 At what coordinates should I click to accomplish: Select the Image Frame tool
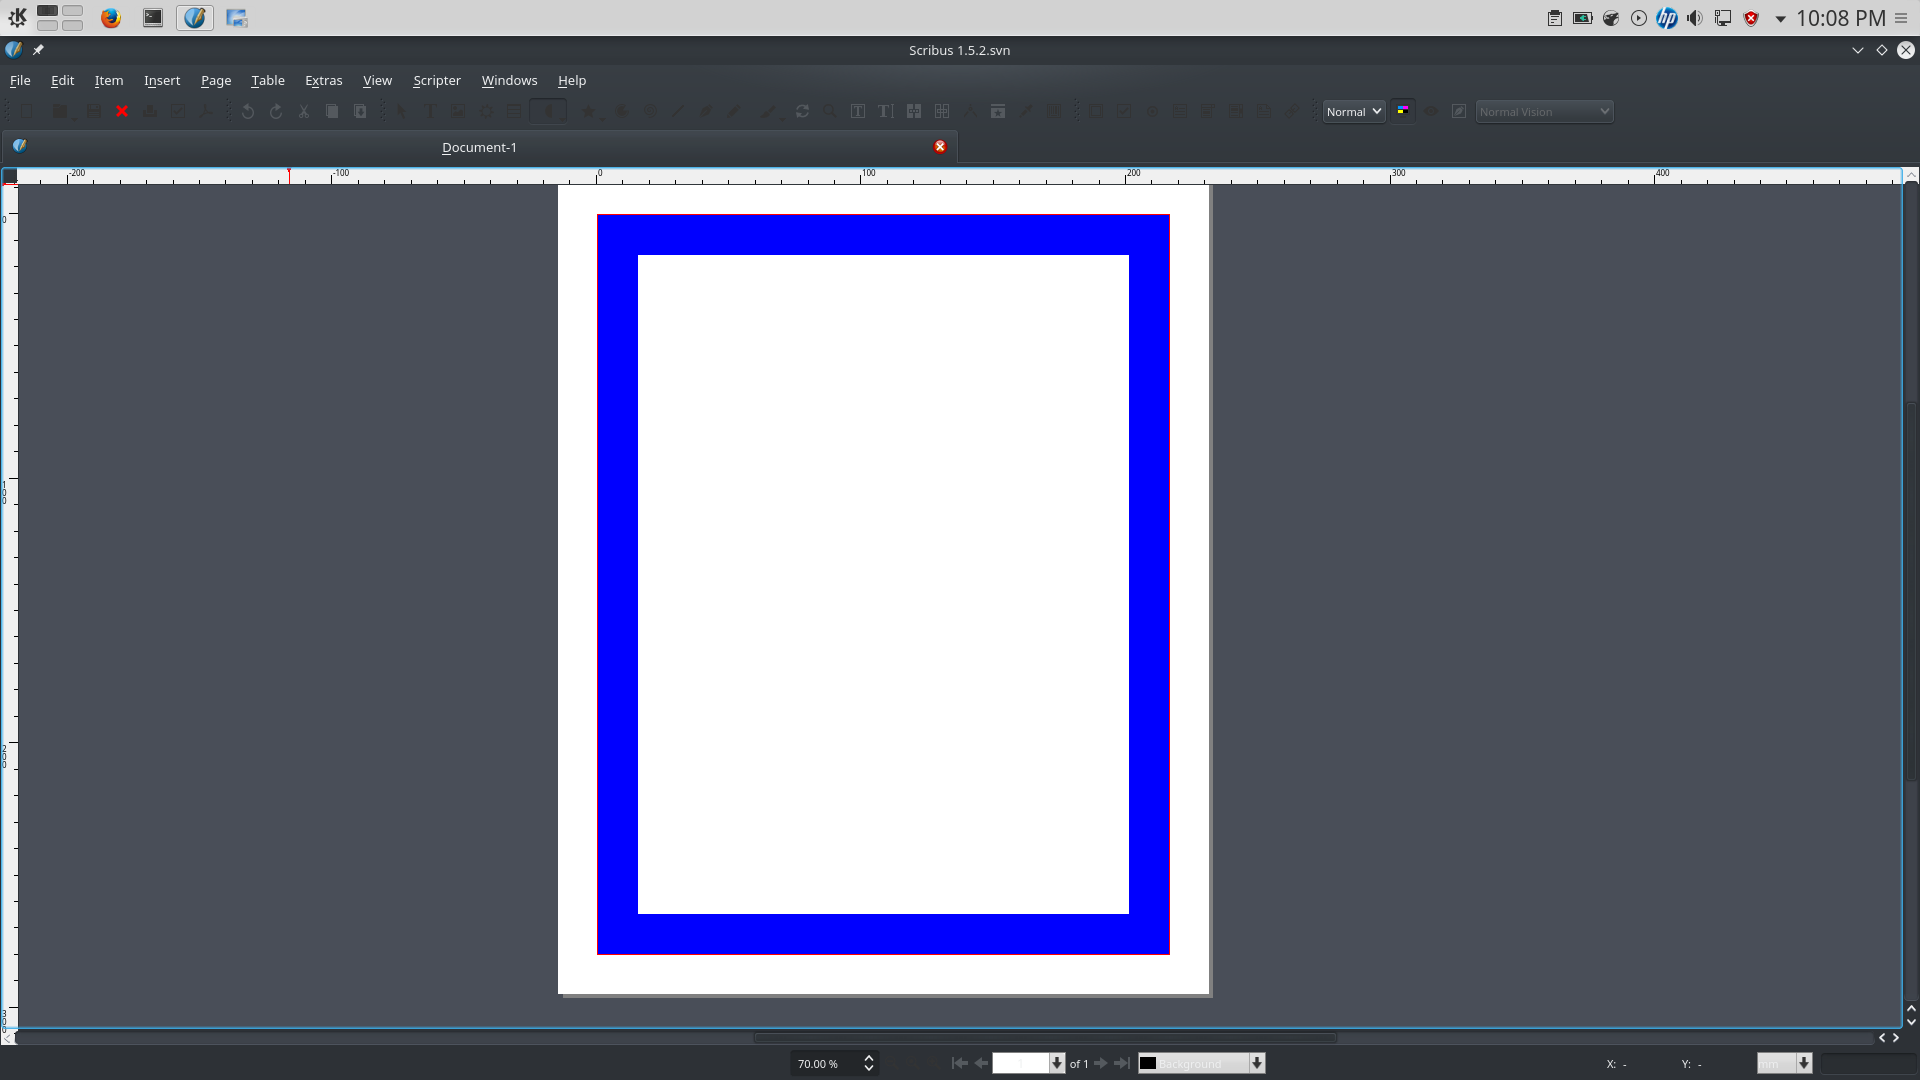(x=458, y=112)
